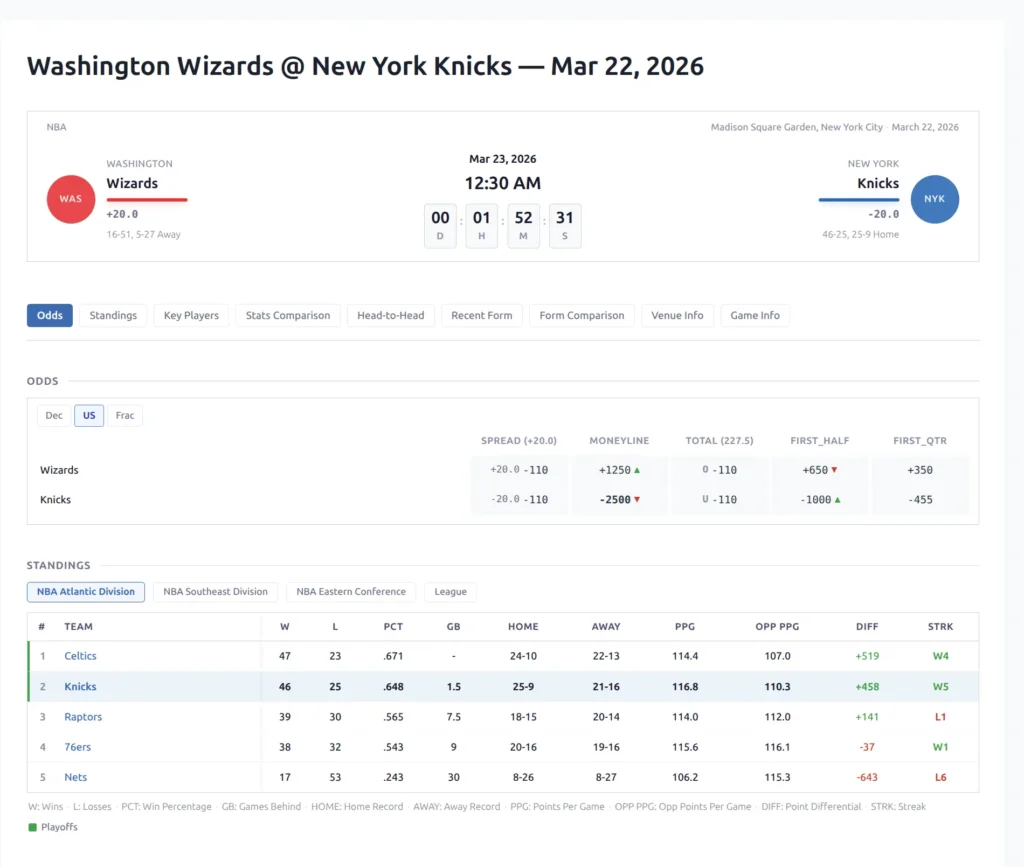
Task: Select NBA Southeast Division standings
Action: tap(216, 591)
